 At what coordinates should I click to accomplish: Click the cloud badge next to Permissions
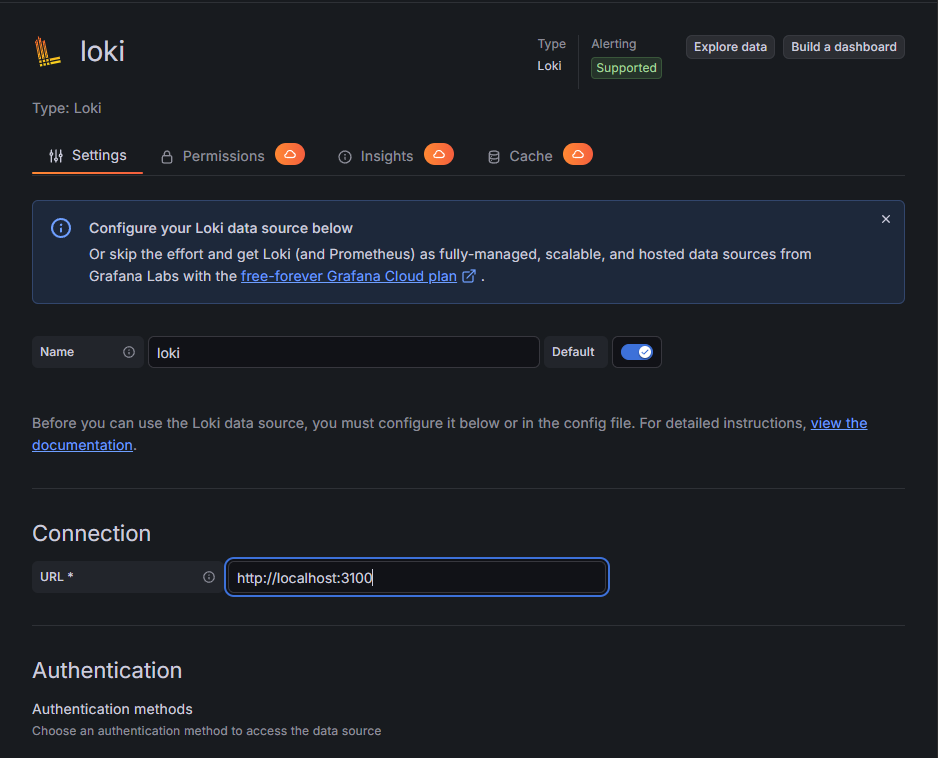pos(290,154)
